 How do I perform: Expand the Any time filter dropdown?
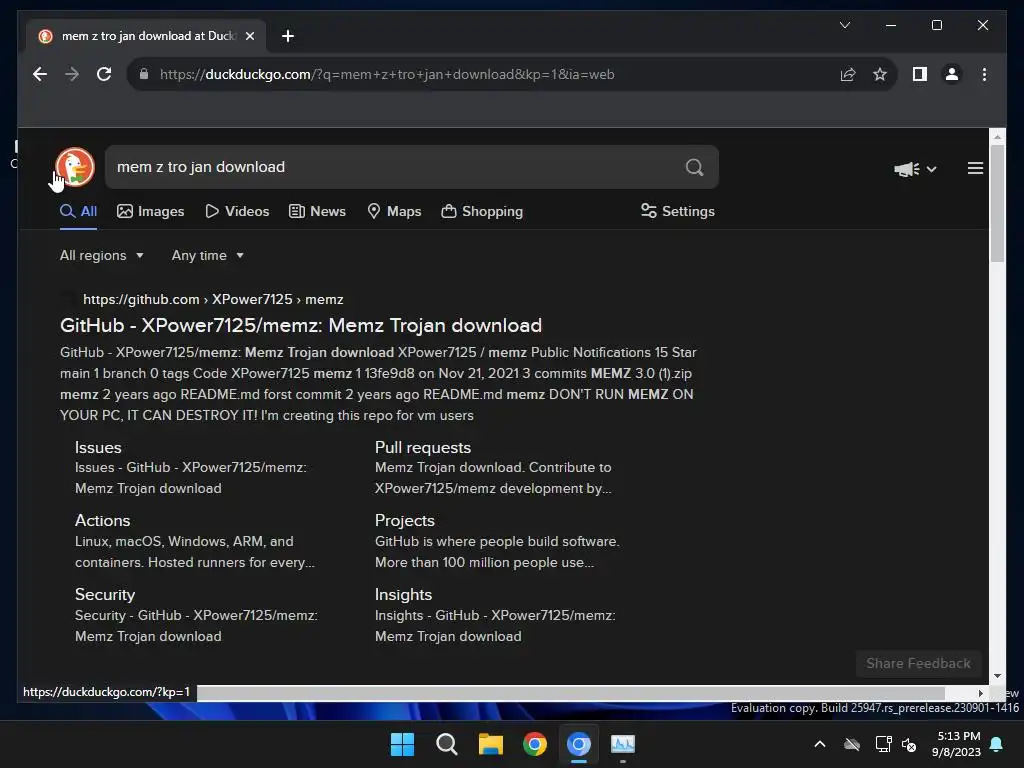click(208, 255)
